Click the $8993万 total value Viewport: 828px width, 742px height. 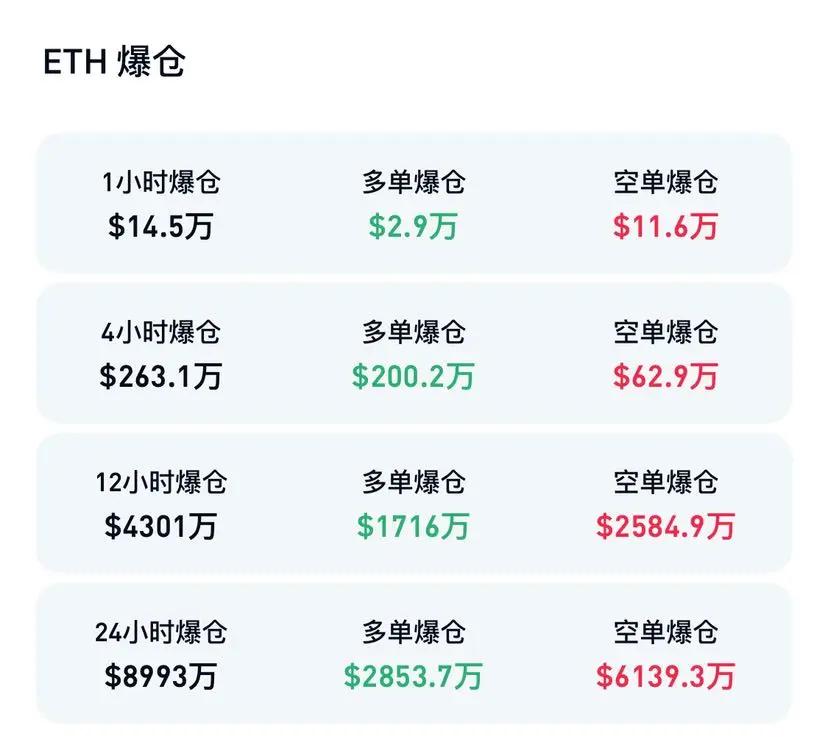tap(161, 677)
